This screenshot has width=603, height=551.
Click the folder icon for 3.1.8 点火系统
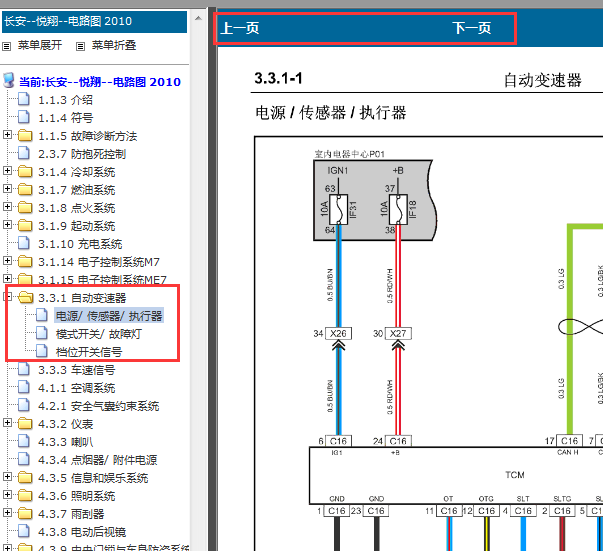coord(25,208)
